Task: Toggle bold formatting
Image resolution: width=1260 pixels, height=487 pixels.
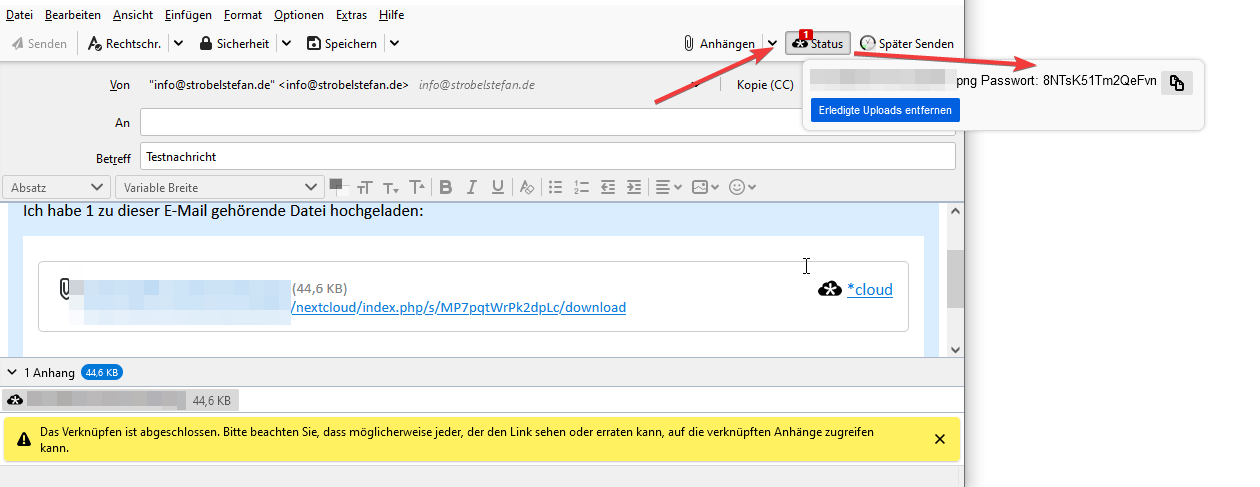Action: [446, 187]
